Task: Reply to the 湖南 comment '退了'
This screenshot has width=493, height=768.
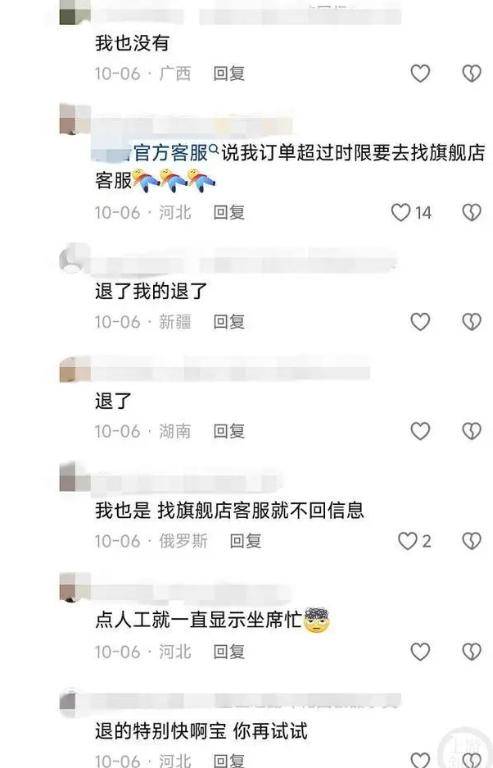Action: tap(229, 431)
